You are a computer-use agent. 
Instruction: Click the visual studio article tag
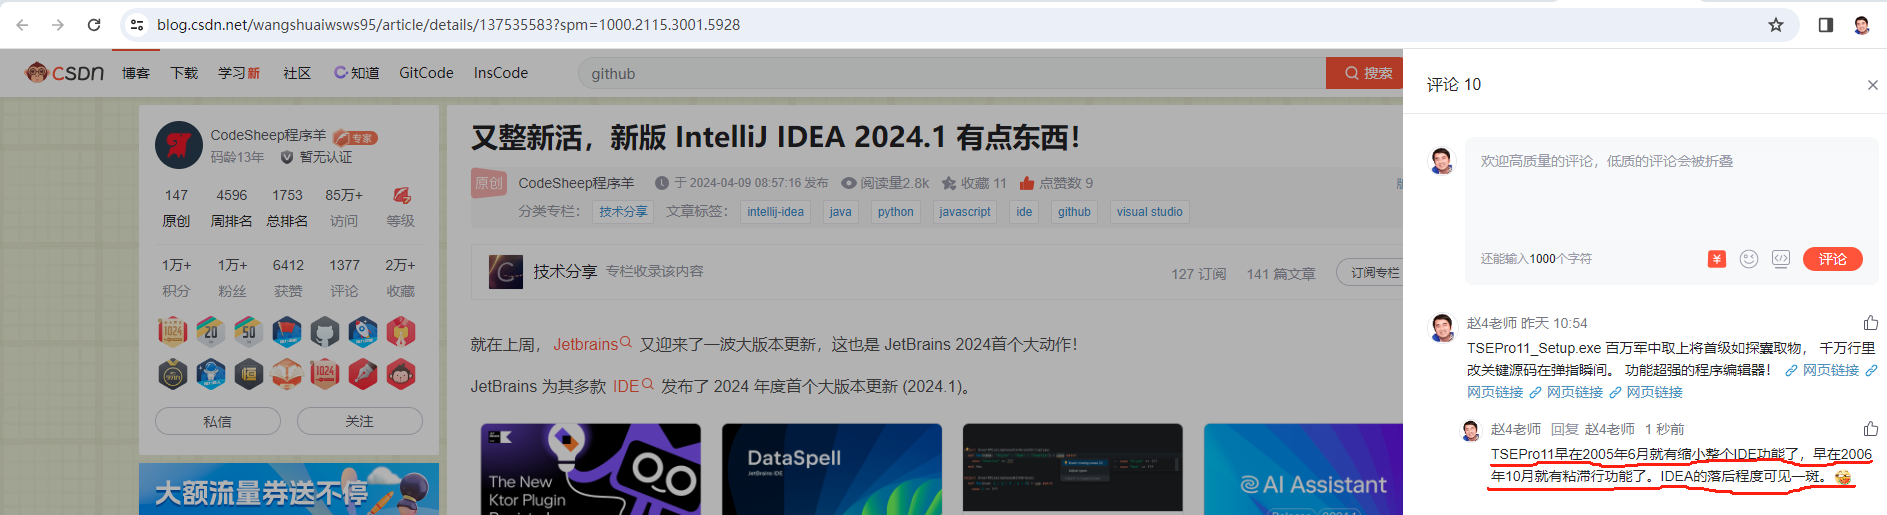[x=1150, y=212]
